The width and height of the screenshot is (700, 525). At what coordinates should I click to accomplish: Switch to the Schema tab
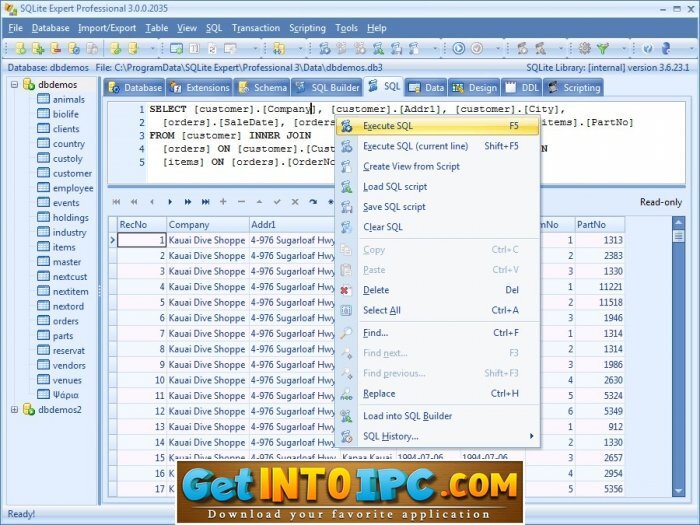(x=262, y=88)
